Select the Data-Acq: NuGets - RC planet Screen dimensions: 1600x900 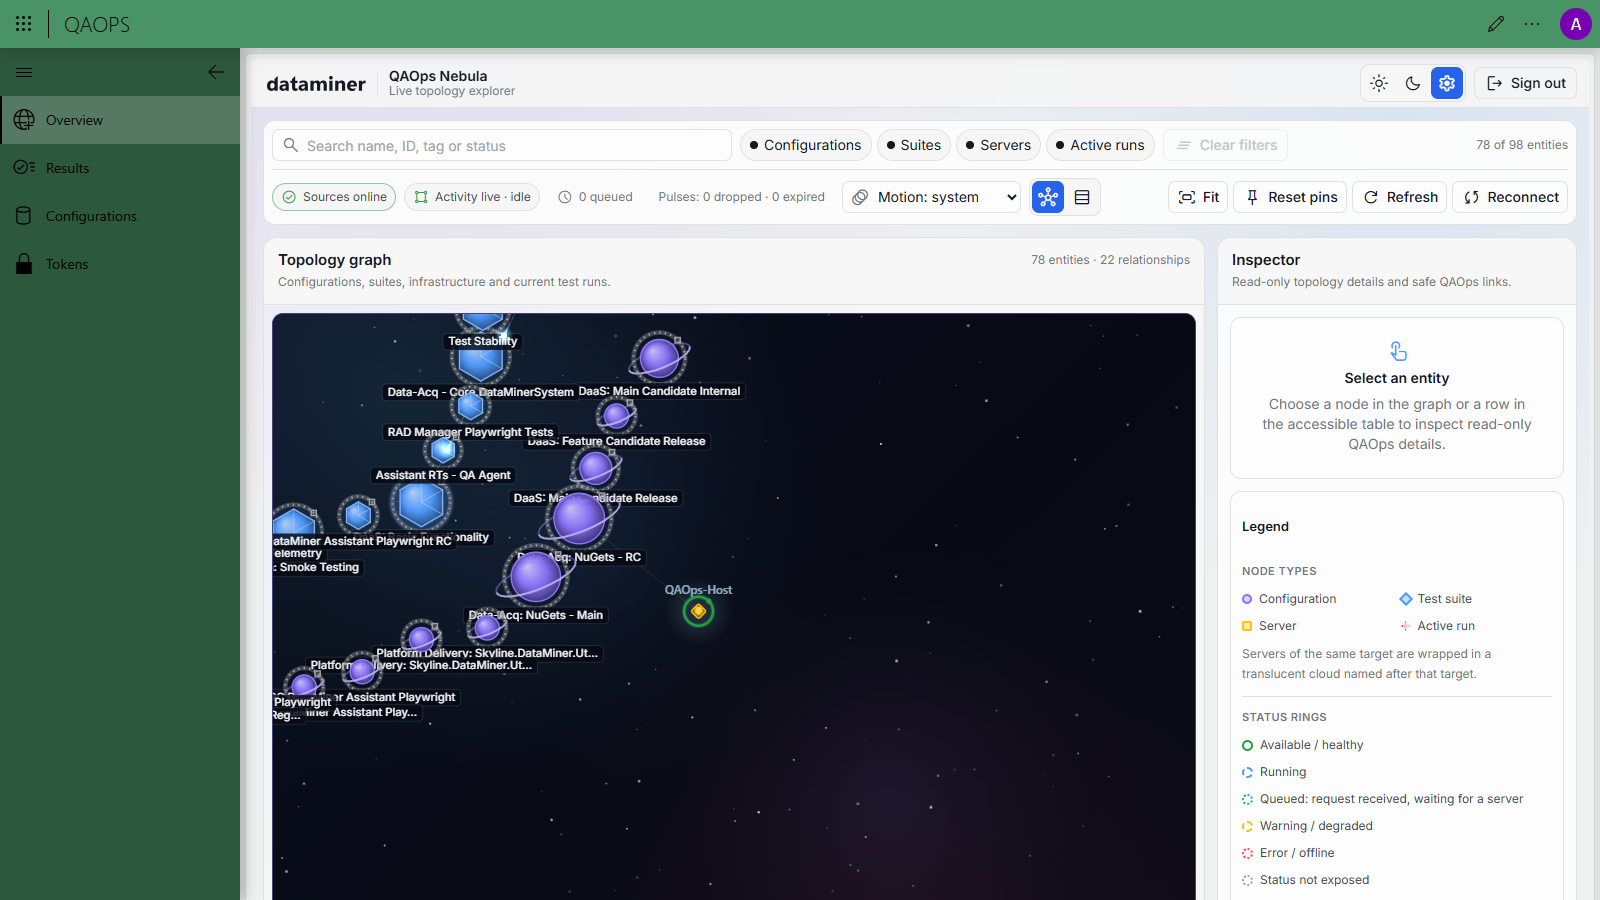(x=579, y=520)
